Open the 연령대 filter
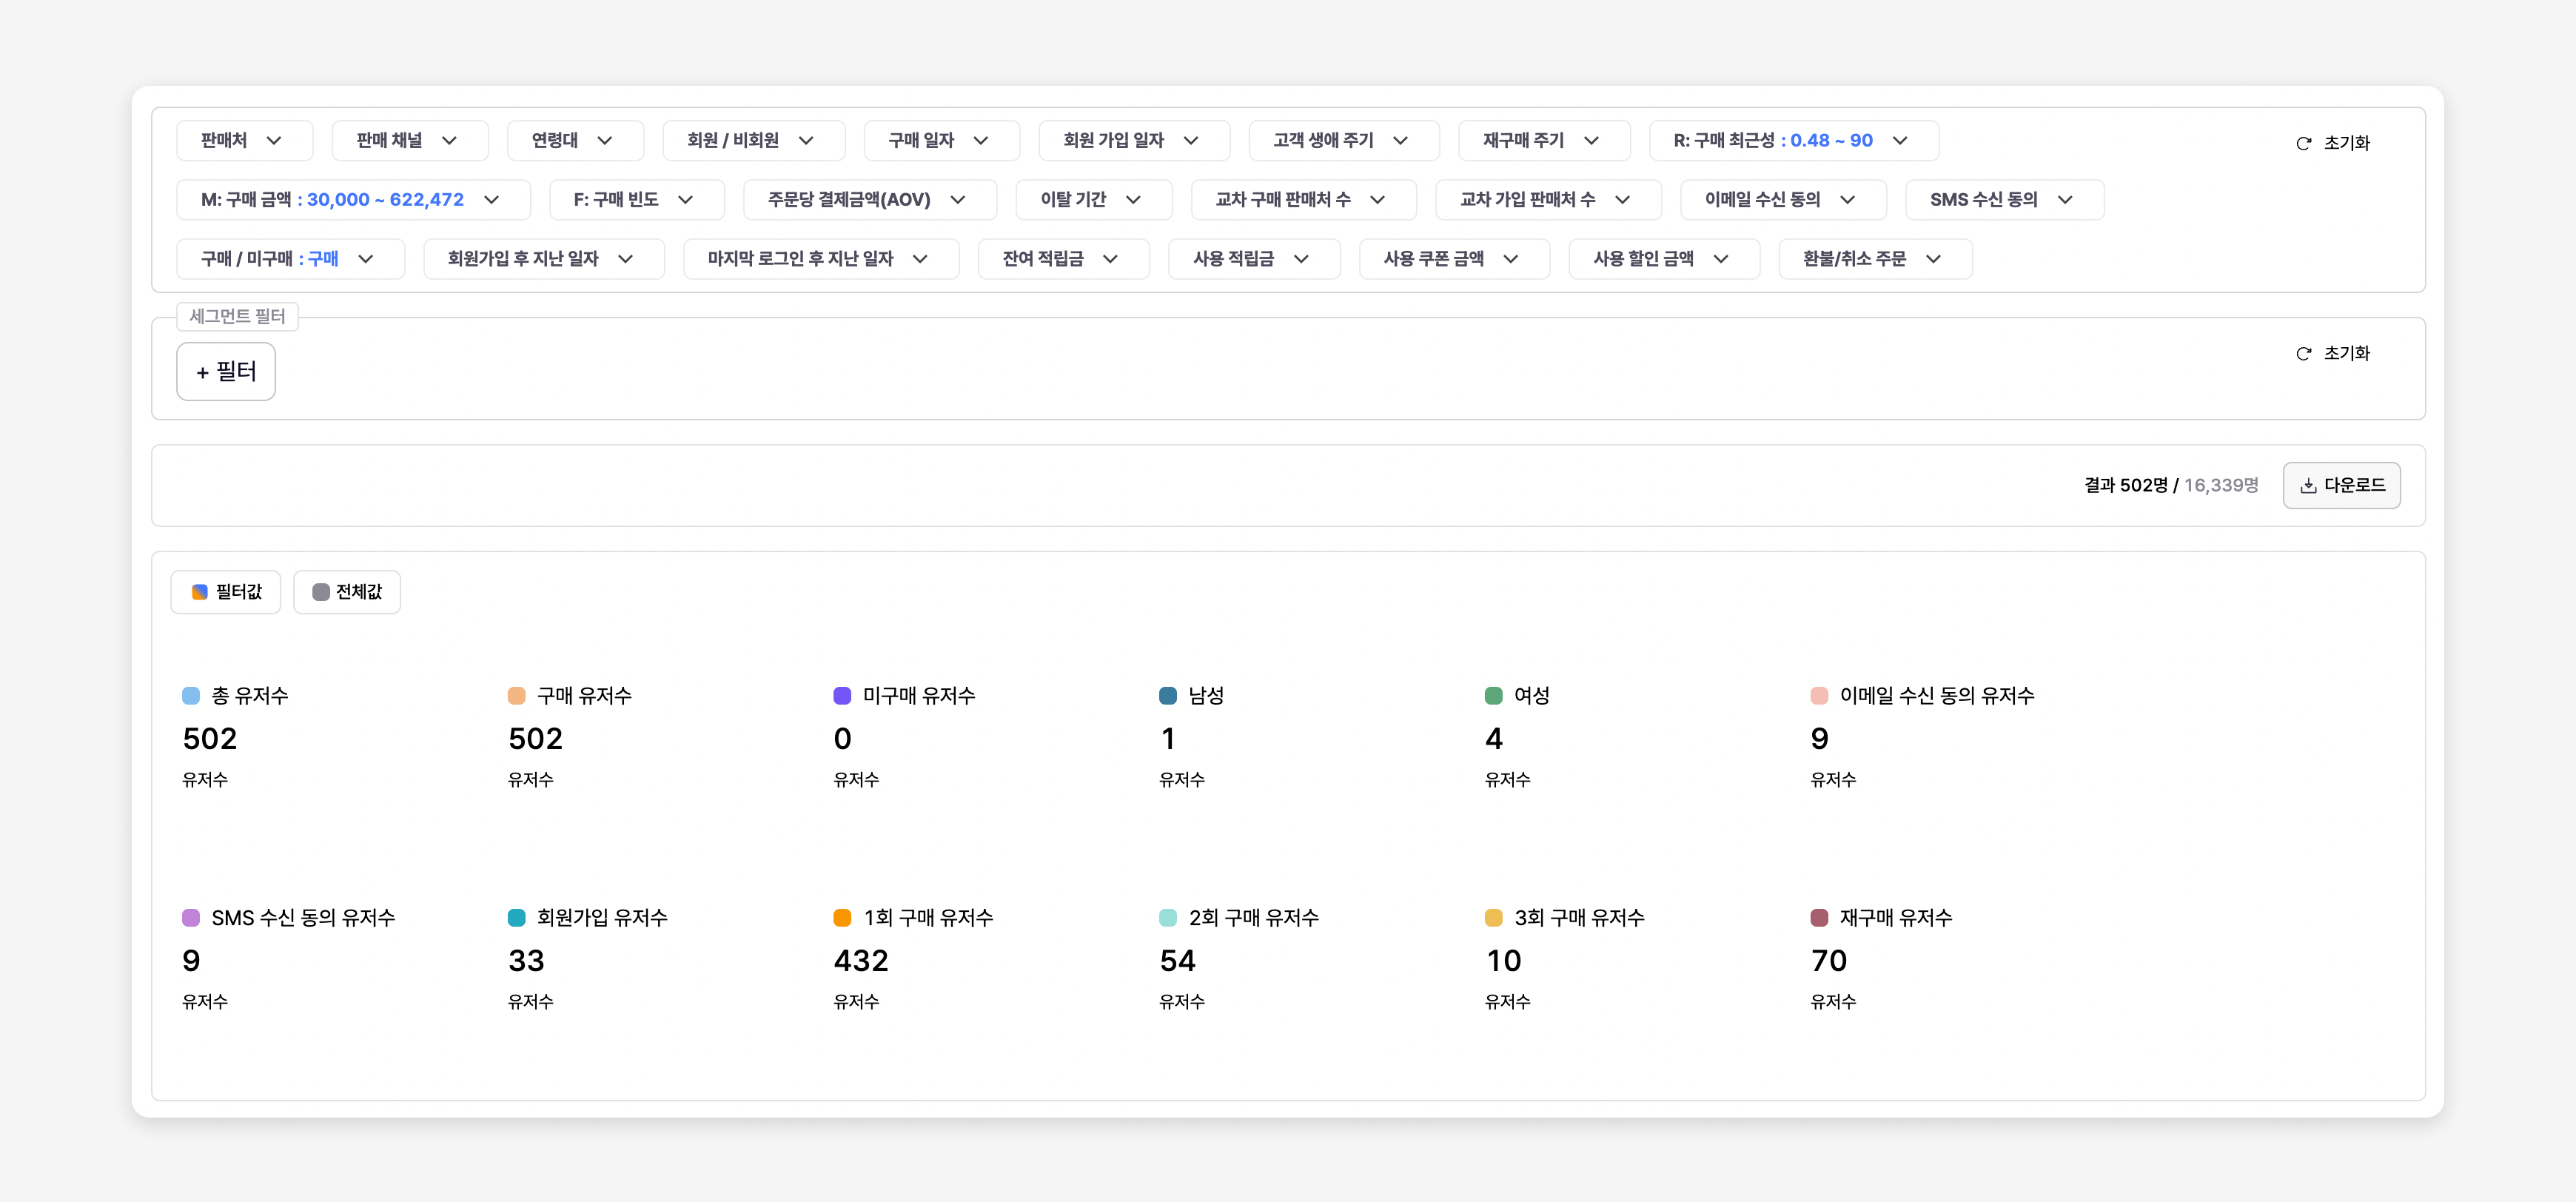Screen dimensions: 2576x1202 click(575, 141)
